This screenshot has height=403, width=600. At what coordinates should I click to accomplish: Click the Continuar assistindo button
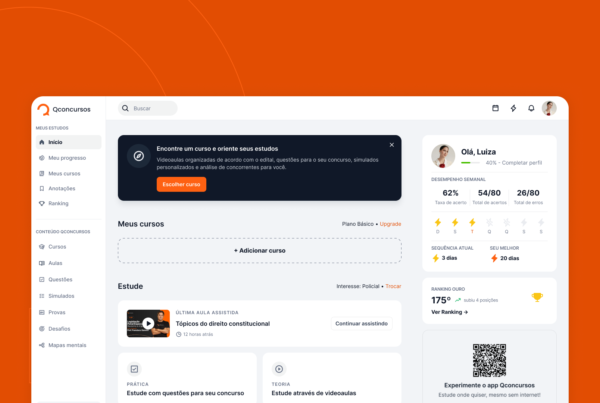362,324
